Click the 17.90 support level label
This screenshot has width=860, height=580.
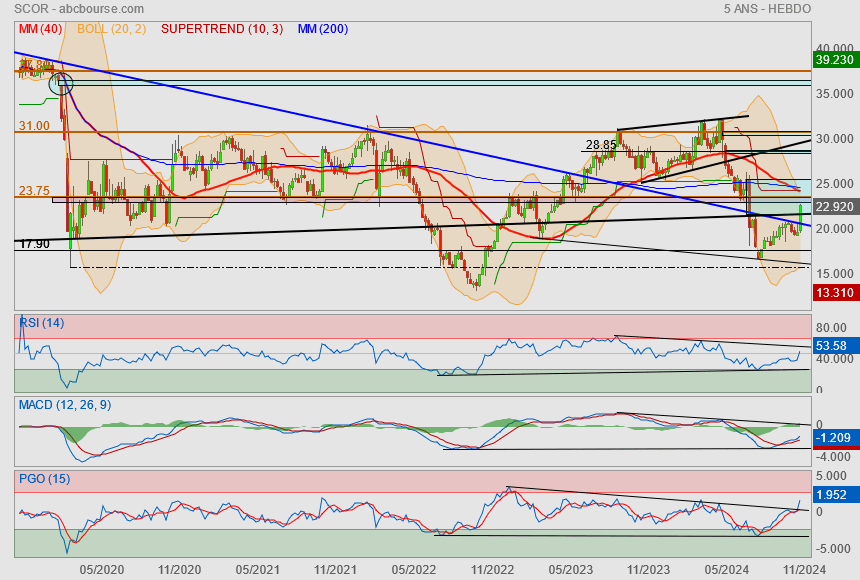[x=34, y=244]
